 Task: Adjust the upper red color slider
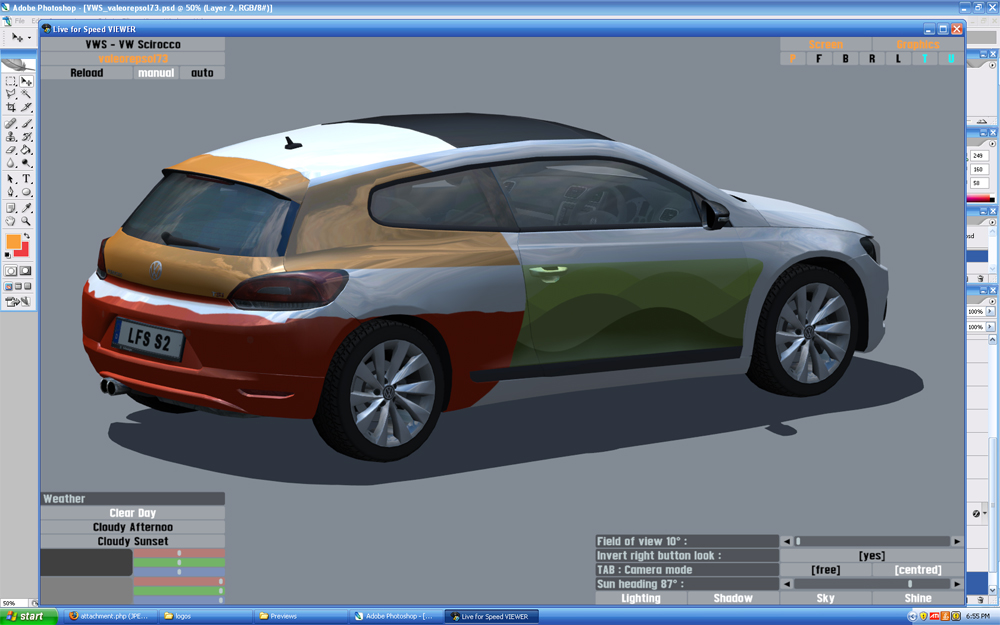point(179,553)
